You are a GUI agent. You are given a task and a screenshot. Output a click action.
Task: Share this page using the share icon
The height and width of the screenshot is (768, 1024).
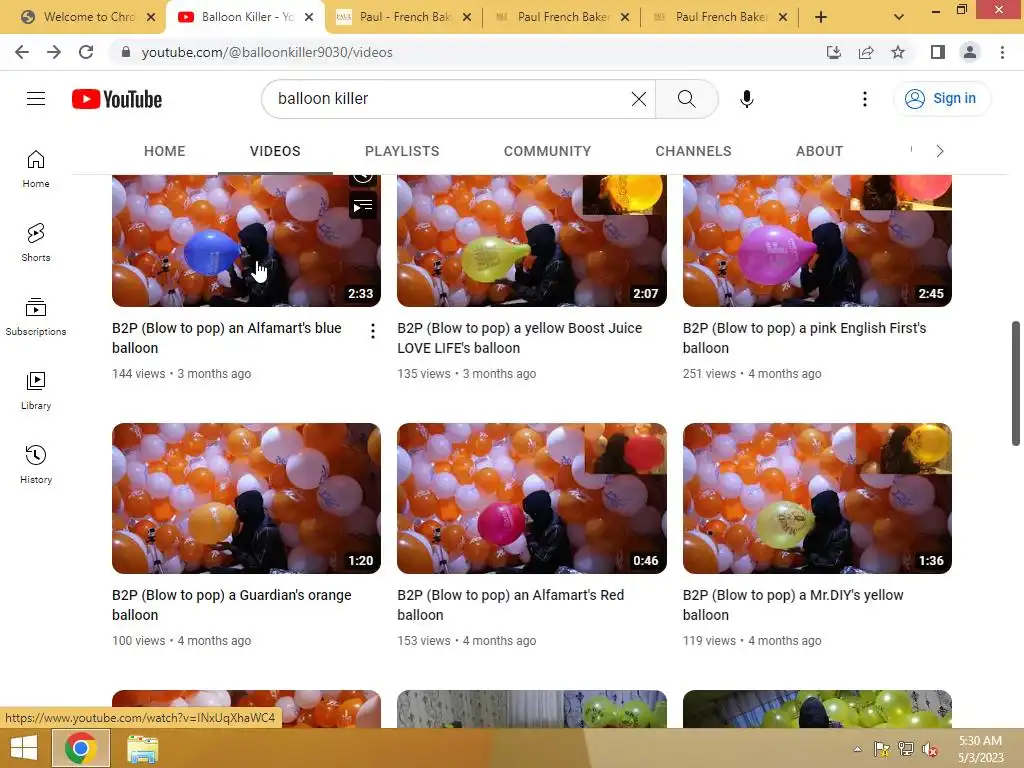point(866,52)
